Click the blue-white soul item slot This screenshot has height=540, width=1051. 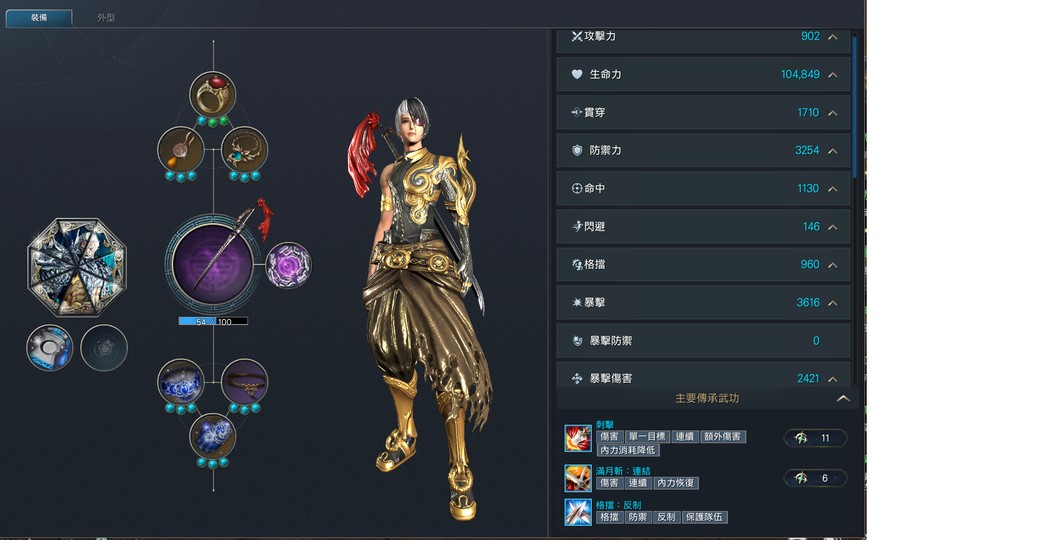pos(50,348)
